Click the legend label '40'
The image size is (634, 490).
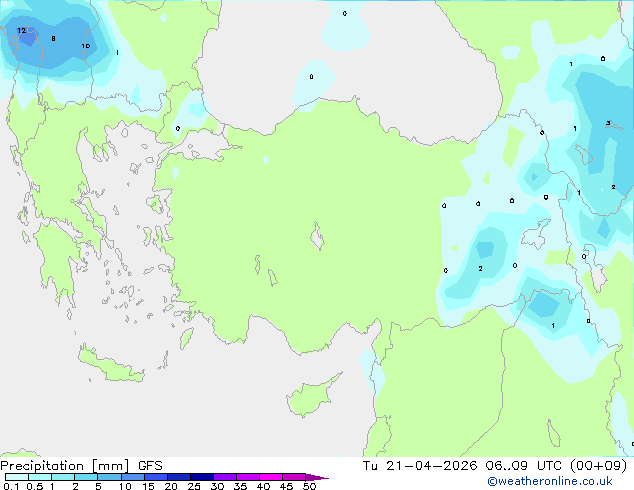coord(263,486)
